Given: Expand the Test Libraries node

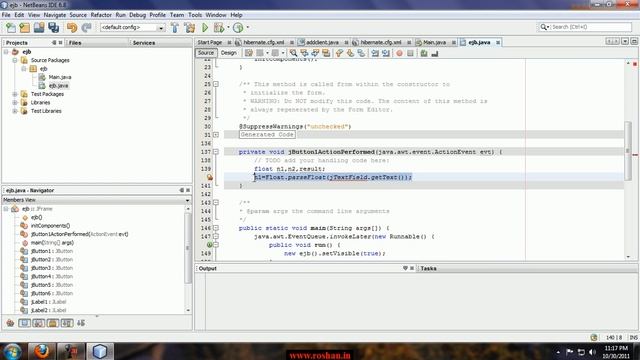Looking at the screenshot, I should coord(15,111).
